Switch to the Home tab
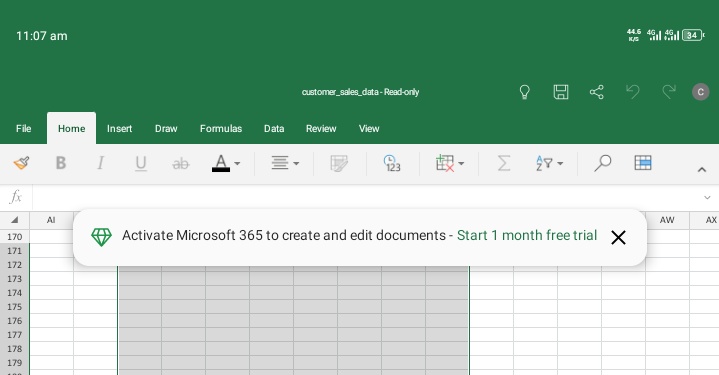This screenshot has height=375, width=719. coord(72,129)
